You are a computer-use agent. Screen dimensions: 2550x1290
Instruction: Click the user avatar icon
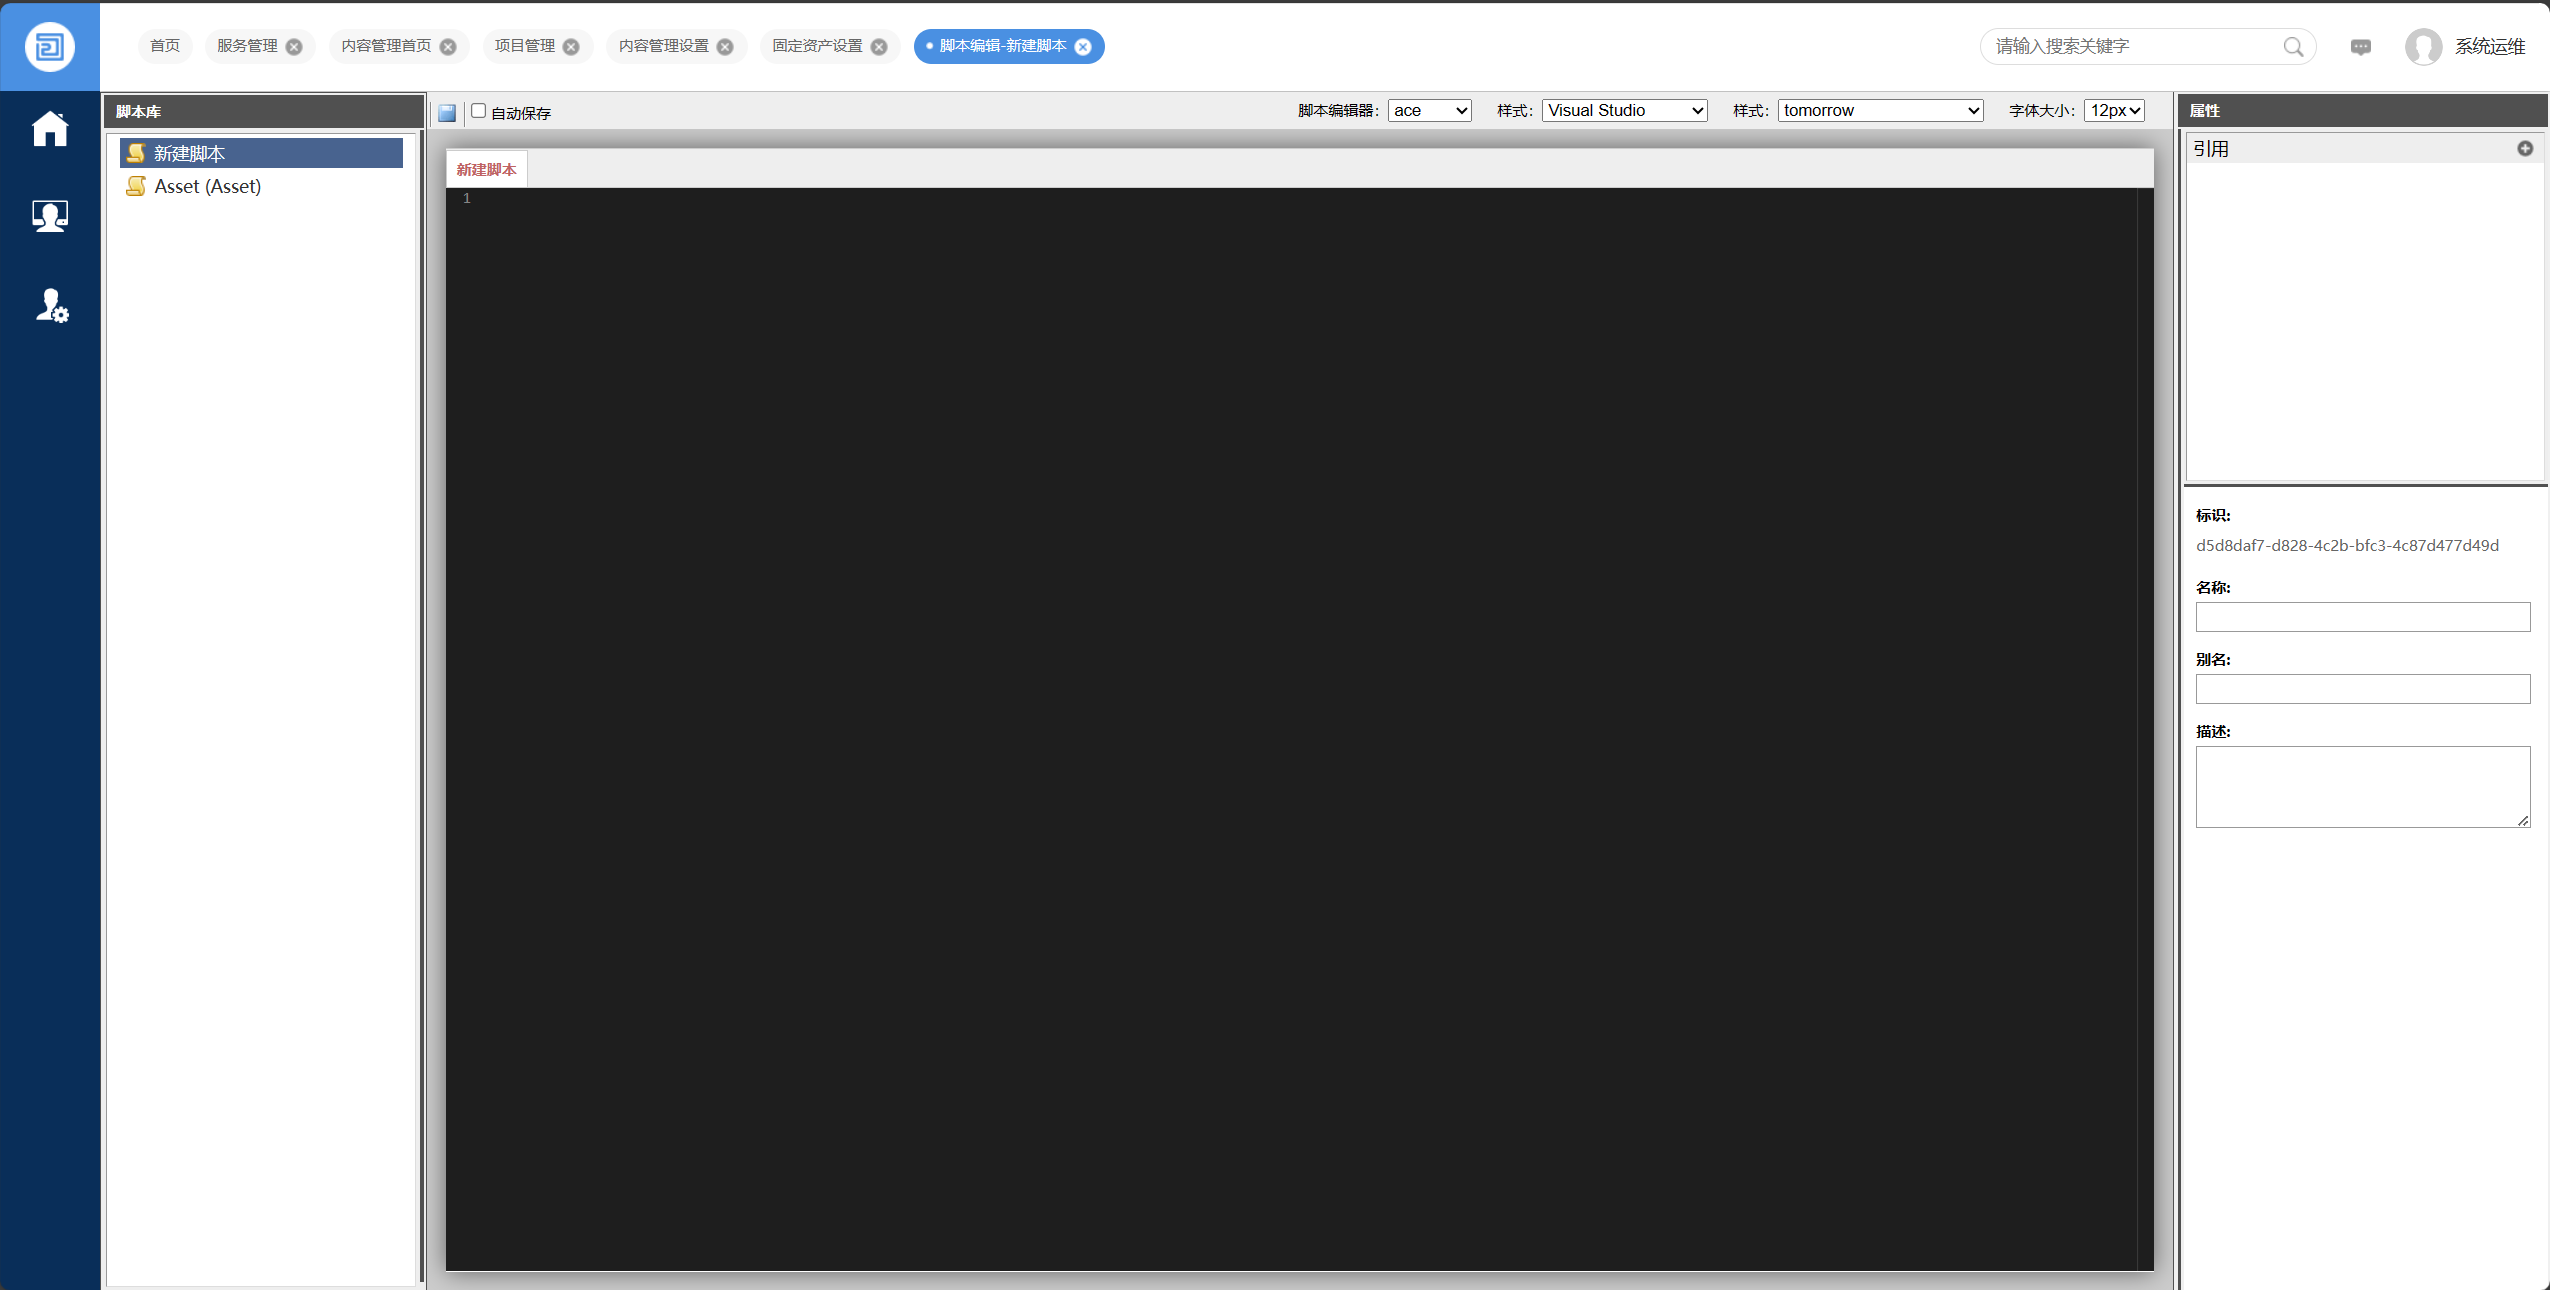click(x=2422, y=47)
